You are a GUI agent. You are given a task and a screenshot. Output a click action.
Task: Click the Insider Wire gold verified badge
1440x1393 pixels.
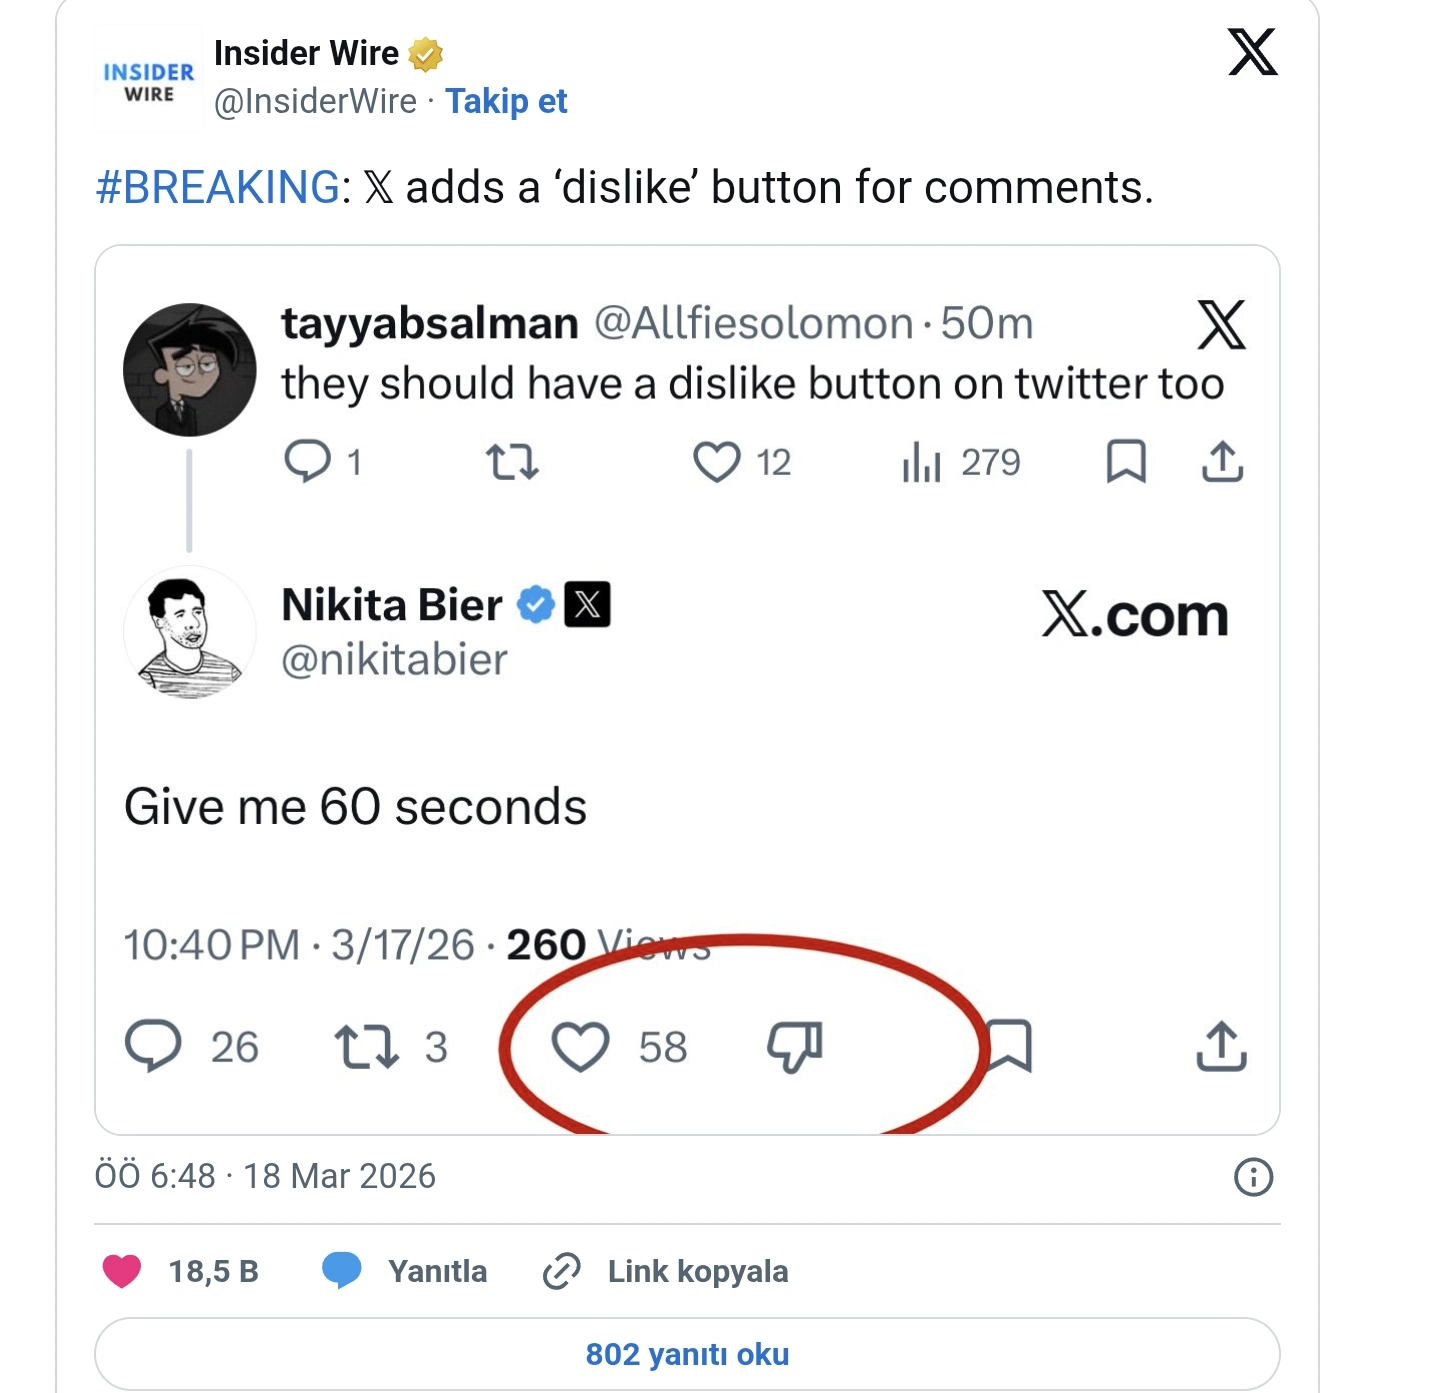pyautogui.click(x=426, y=54)
